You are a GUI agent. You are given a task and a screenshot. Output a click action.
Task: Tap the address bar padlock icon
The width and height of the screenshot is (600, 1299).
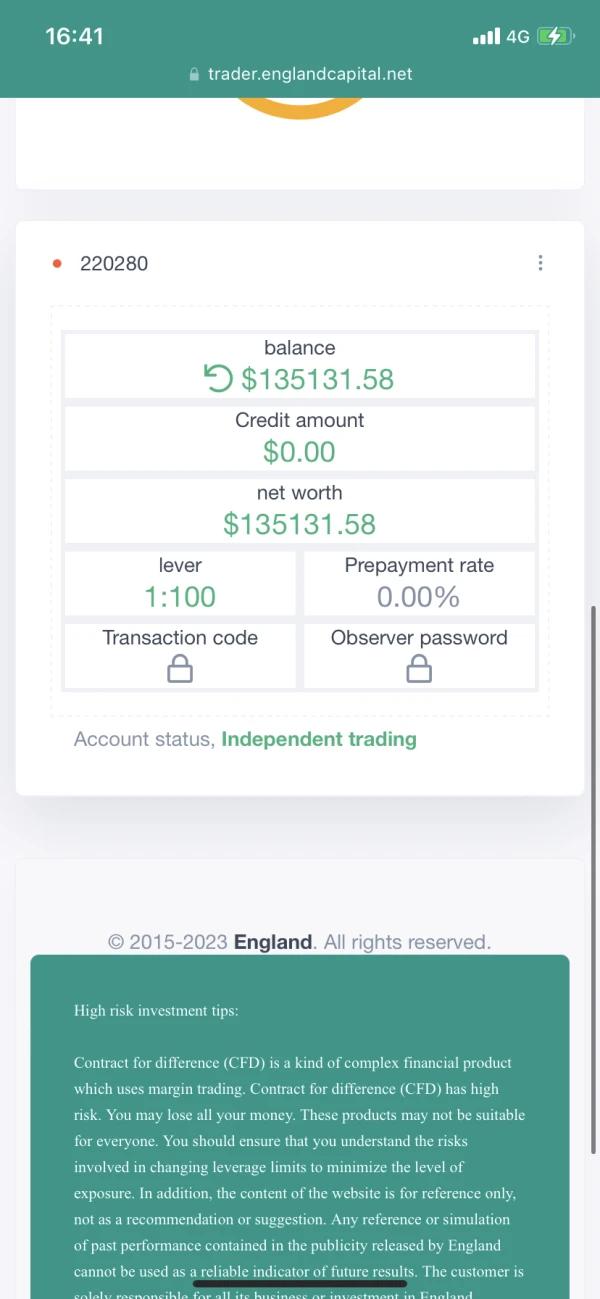194,75
